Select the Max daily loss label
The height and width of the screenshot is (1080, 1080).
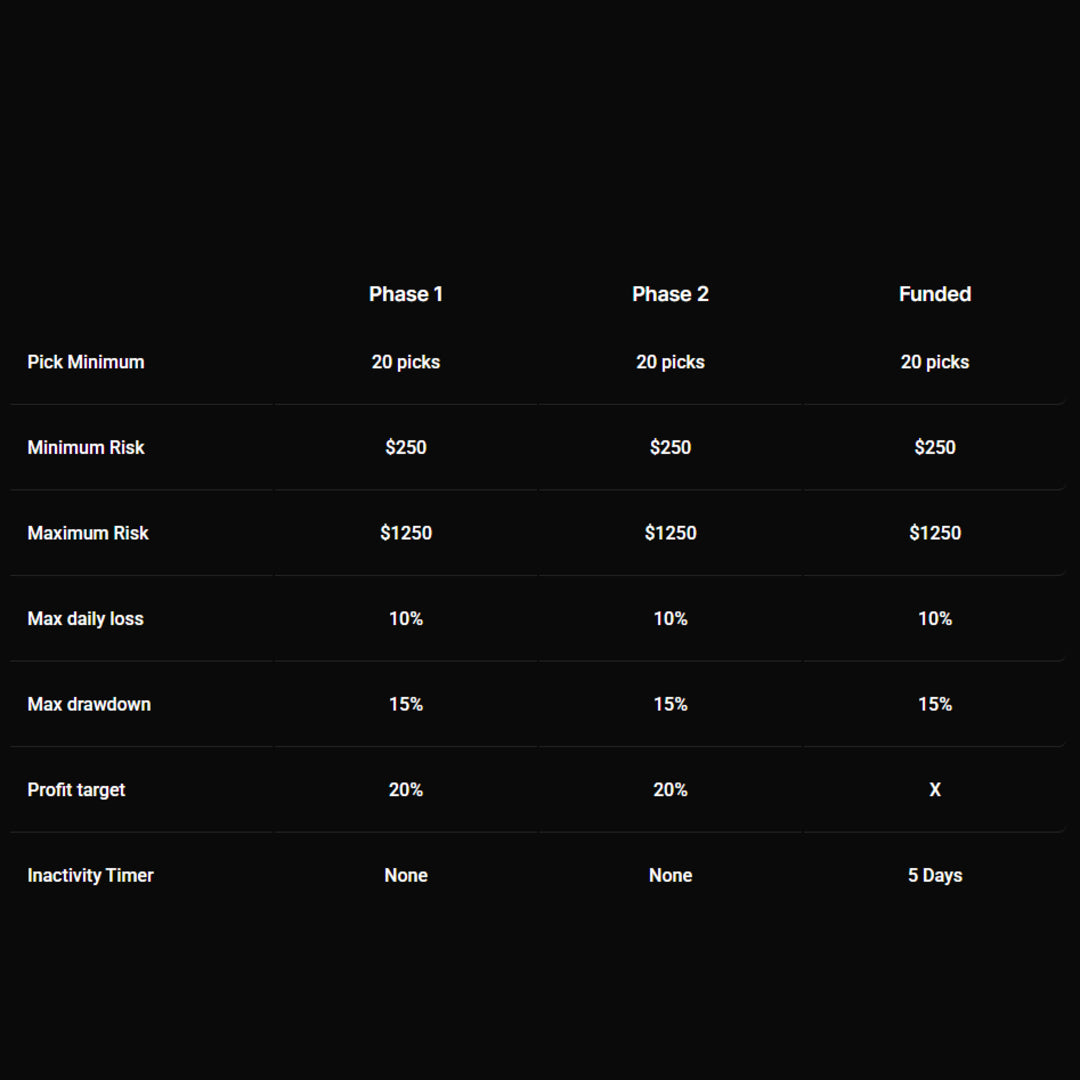[x=86, y=619]
